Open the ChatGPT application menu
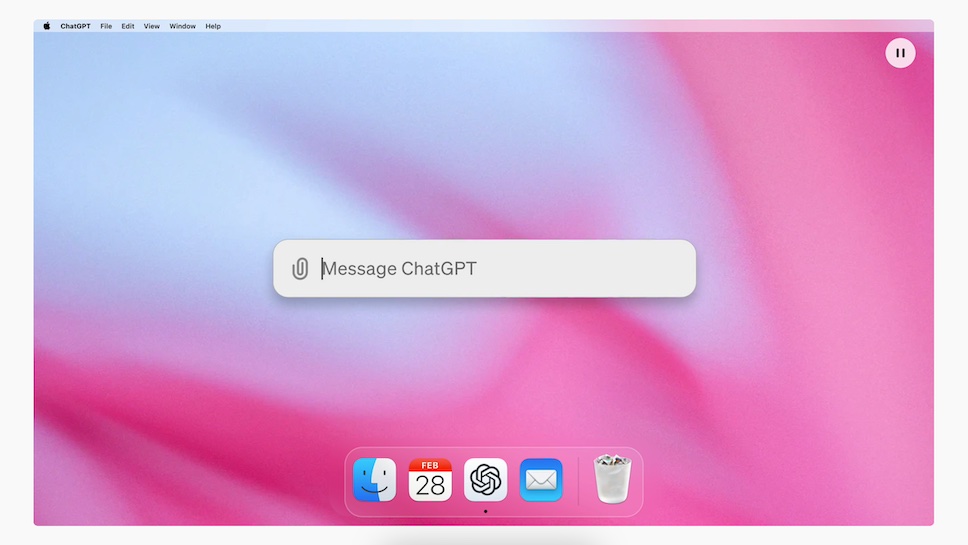Viewport: 968px width, 545px height. coord(75,26)
